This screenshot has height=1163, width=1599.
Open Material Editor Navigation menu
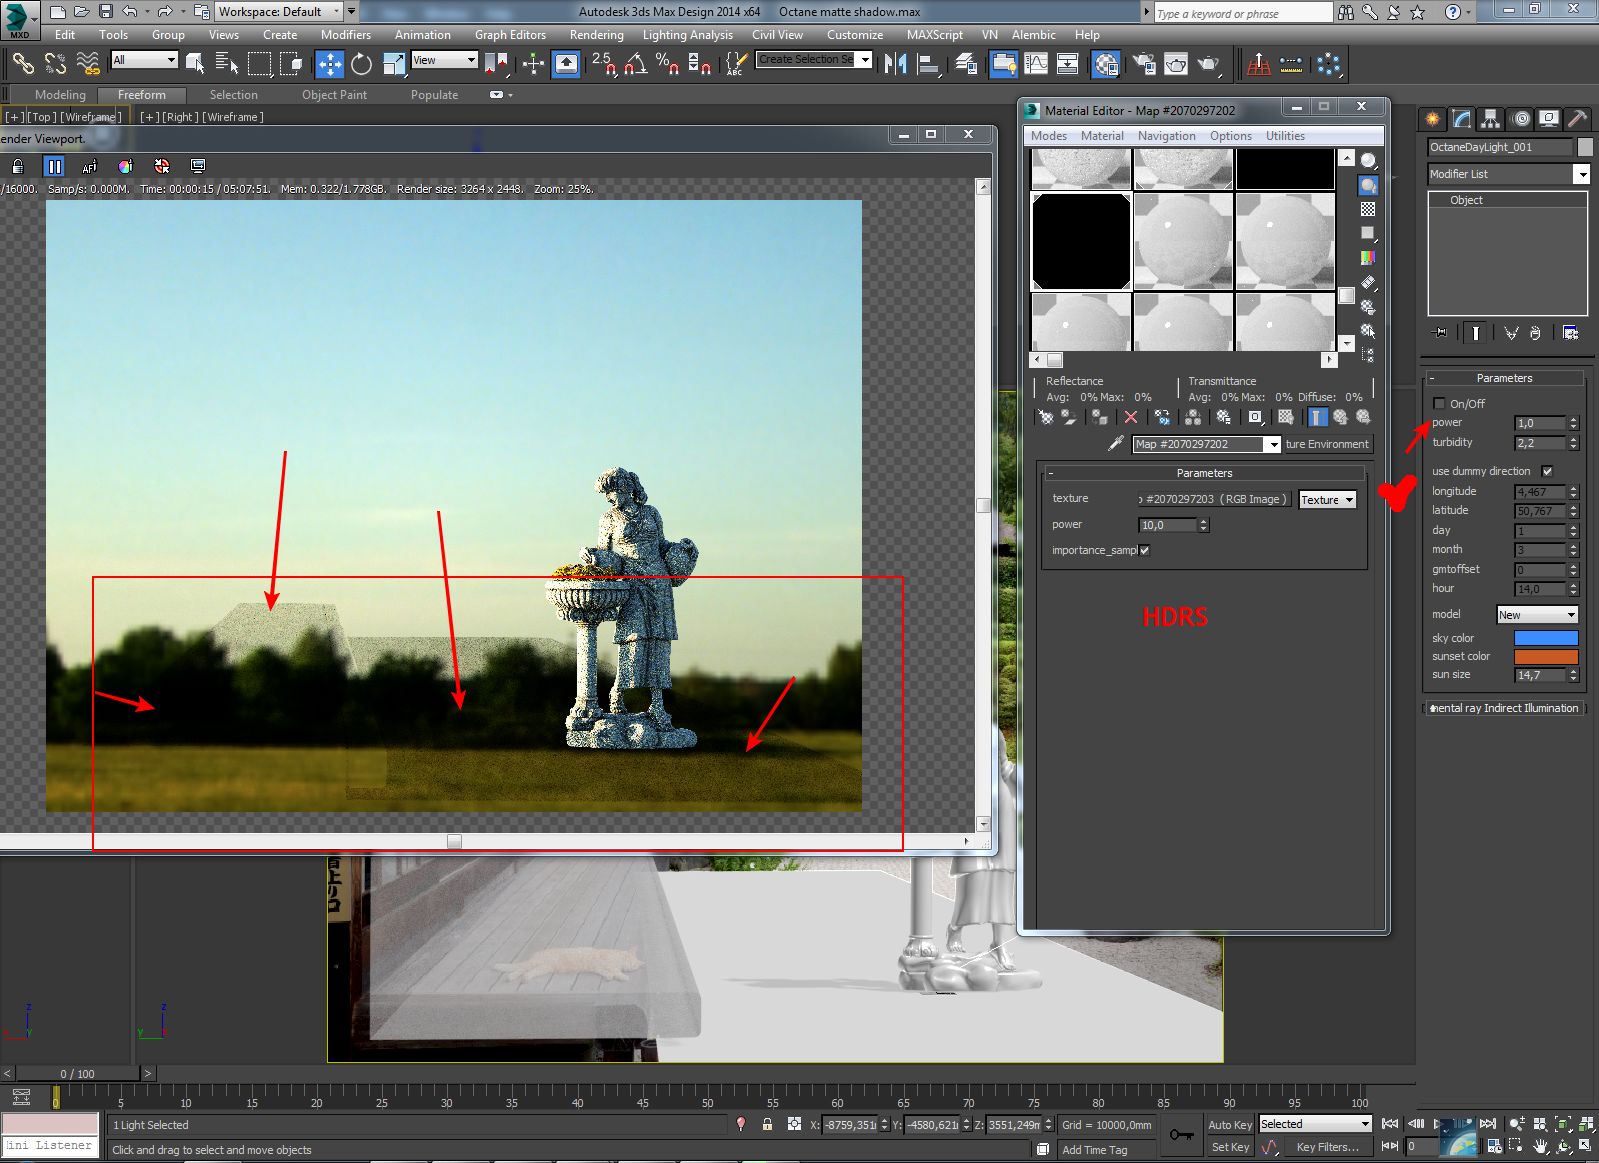(1166, 136)
